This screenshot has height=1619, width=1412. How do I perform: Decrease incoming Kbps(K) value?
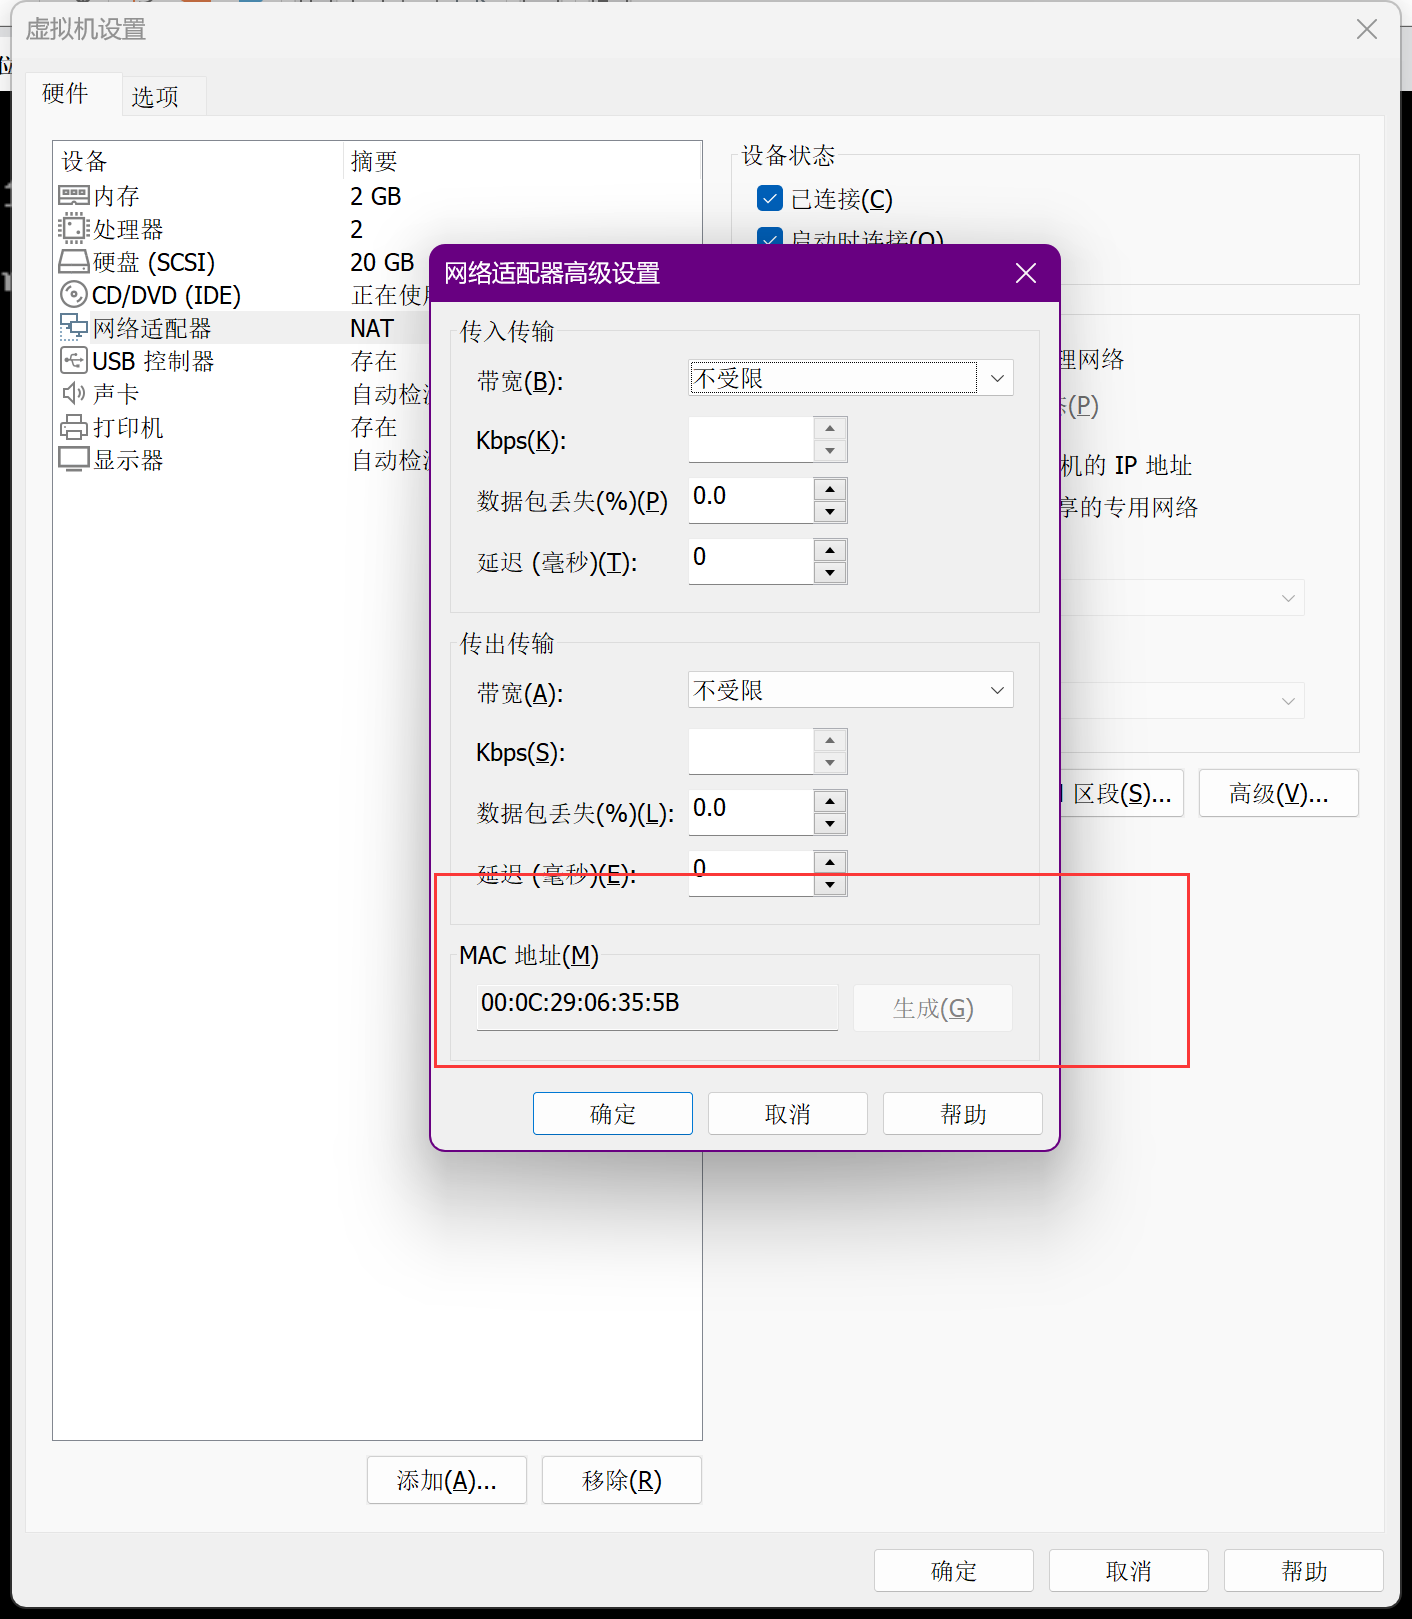pos(830,451)
